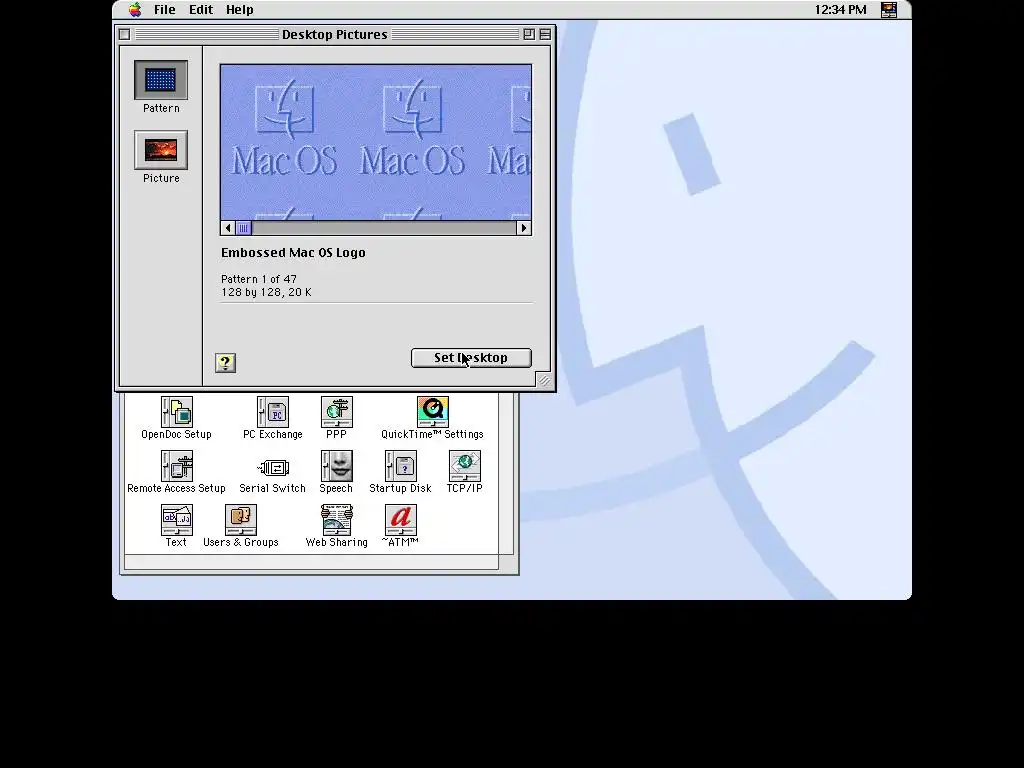Click the '128 by 128, 20 K' text

[266, 292]
